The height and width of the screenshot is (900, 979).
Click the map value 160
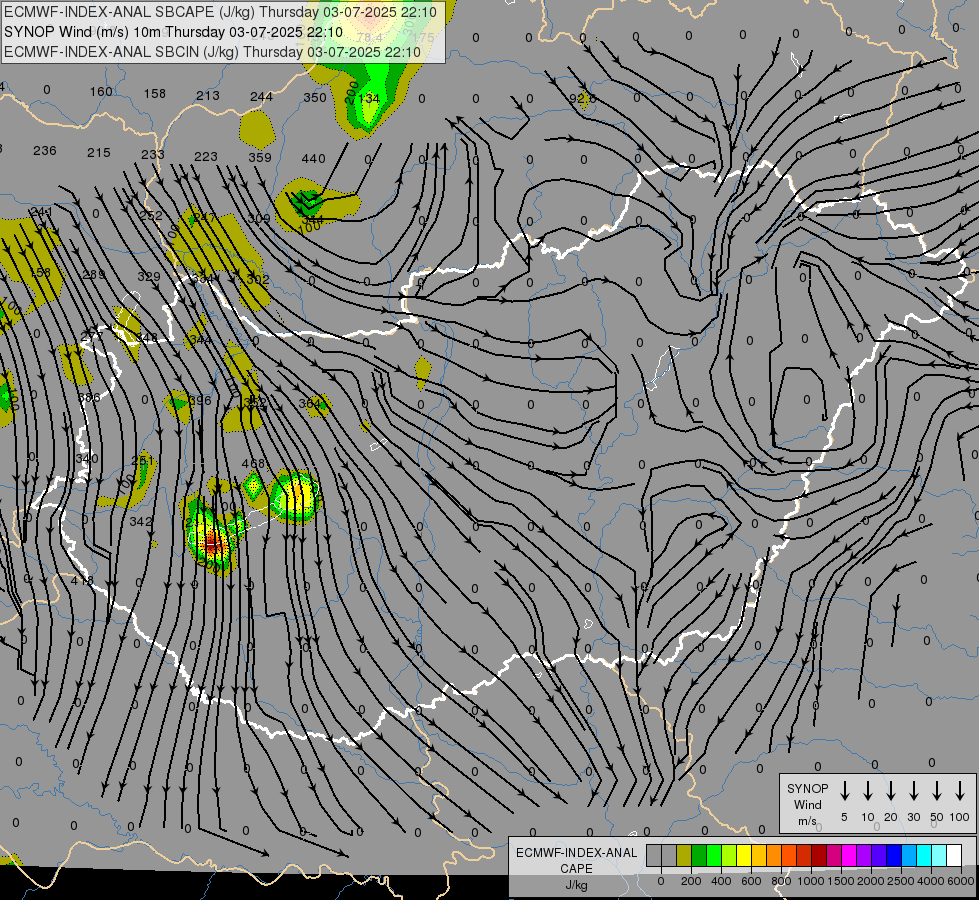point(101,92)
